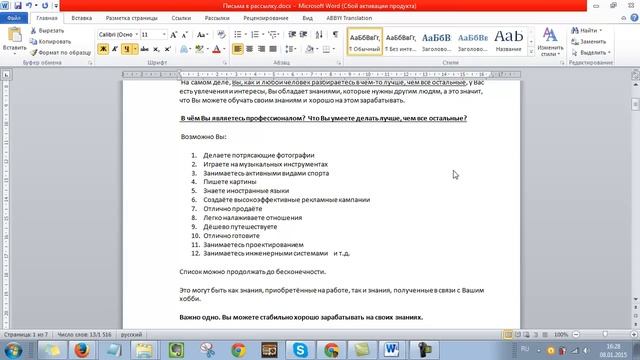Toggle align-left paragraph alignment
640x360 pixels.
[238, 49]
